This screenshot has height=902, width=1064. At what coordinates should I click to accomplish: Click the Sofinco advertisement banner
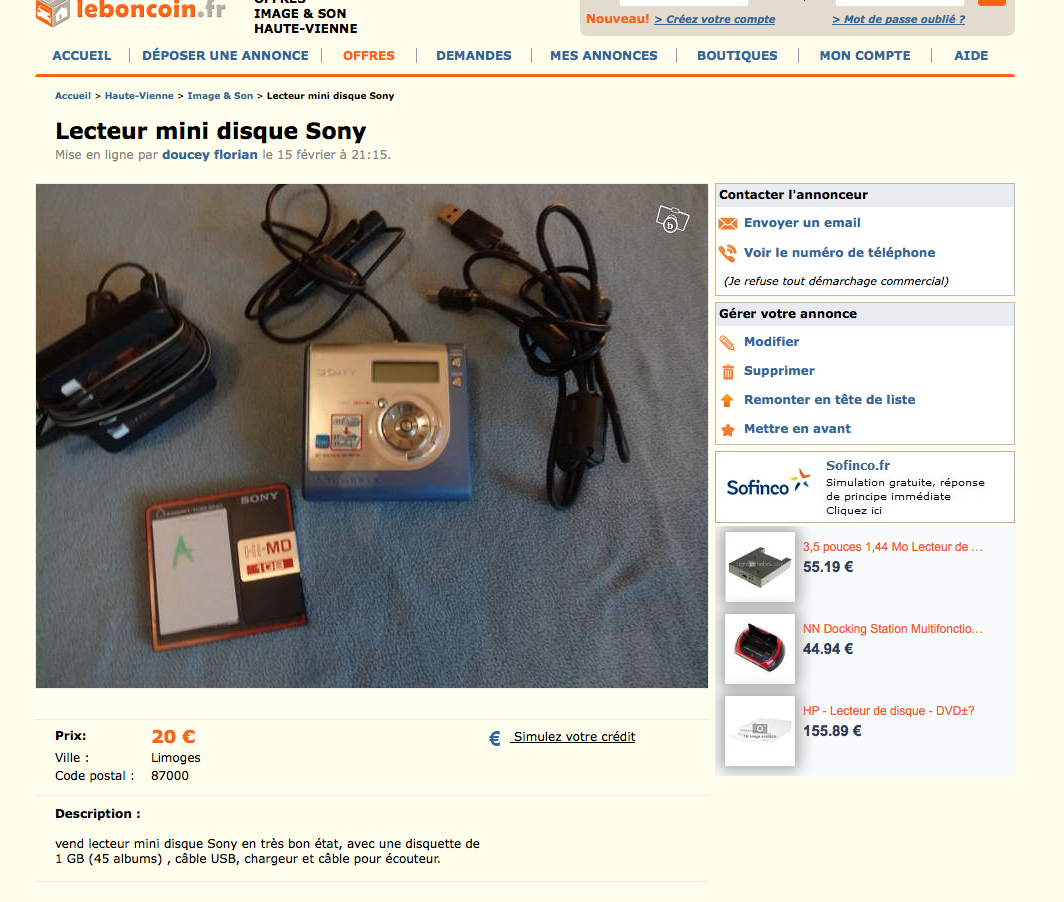(864, 487)
